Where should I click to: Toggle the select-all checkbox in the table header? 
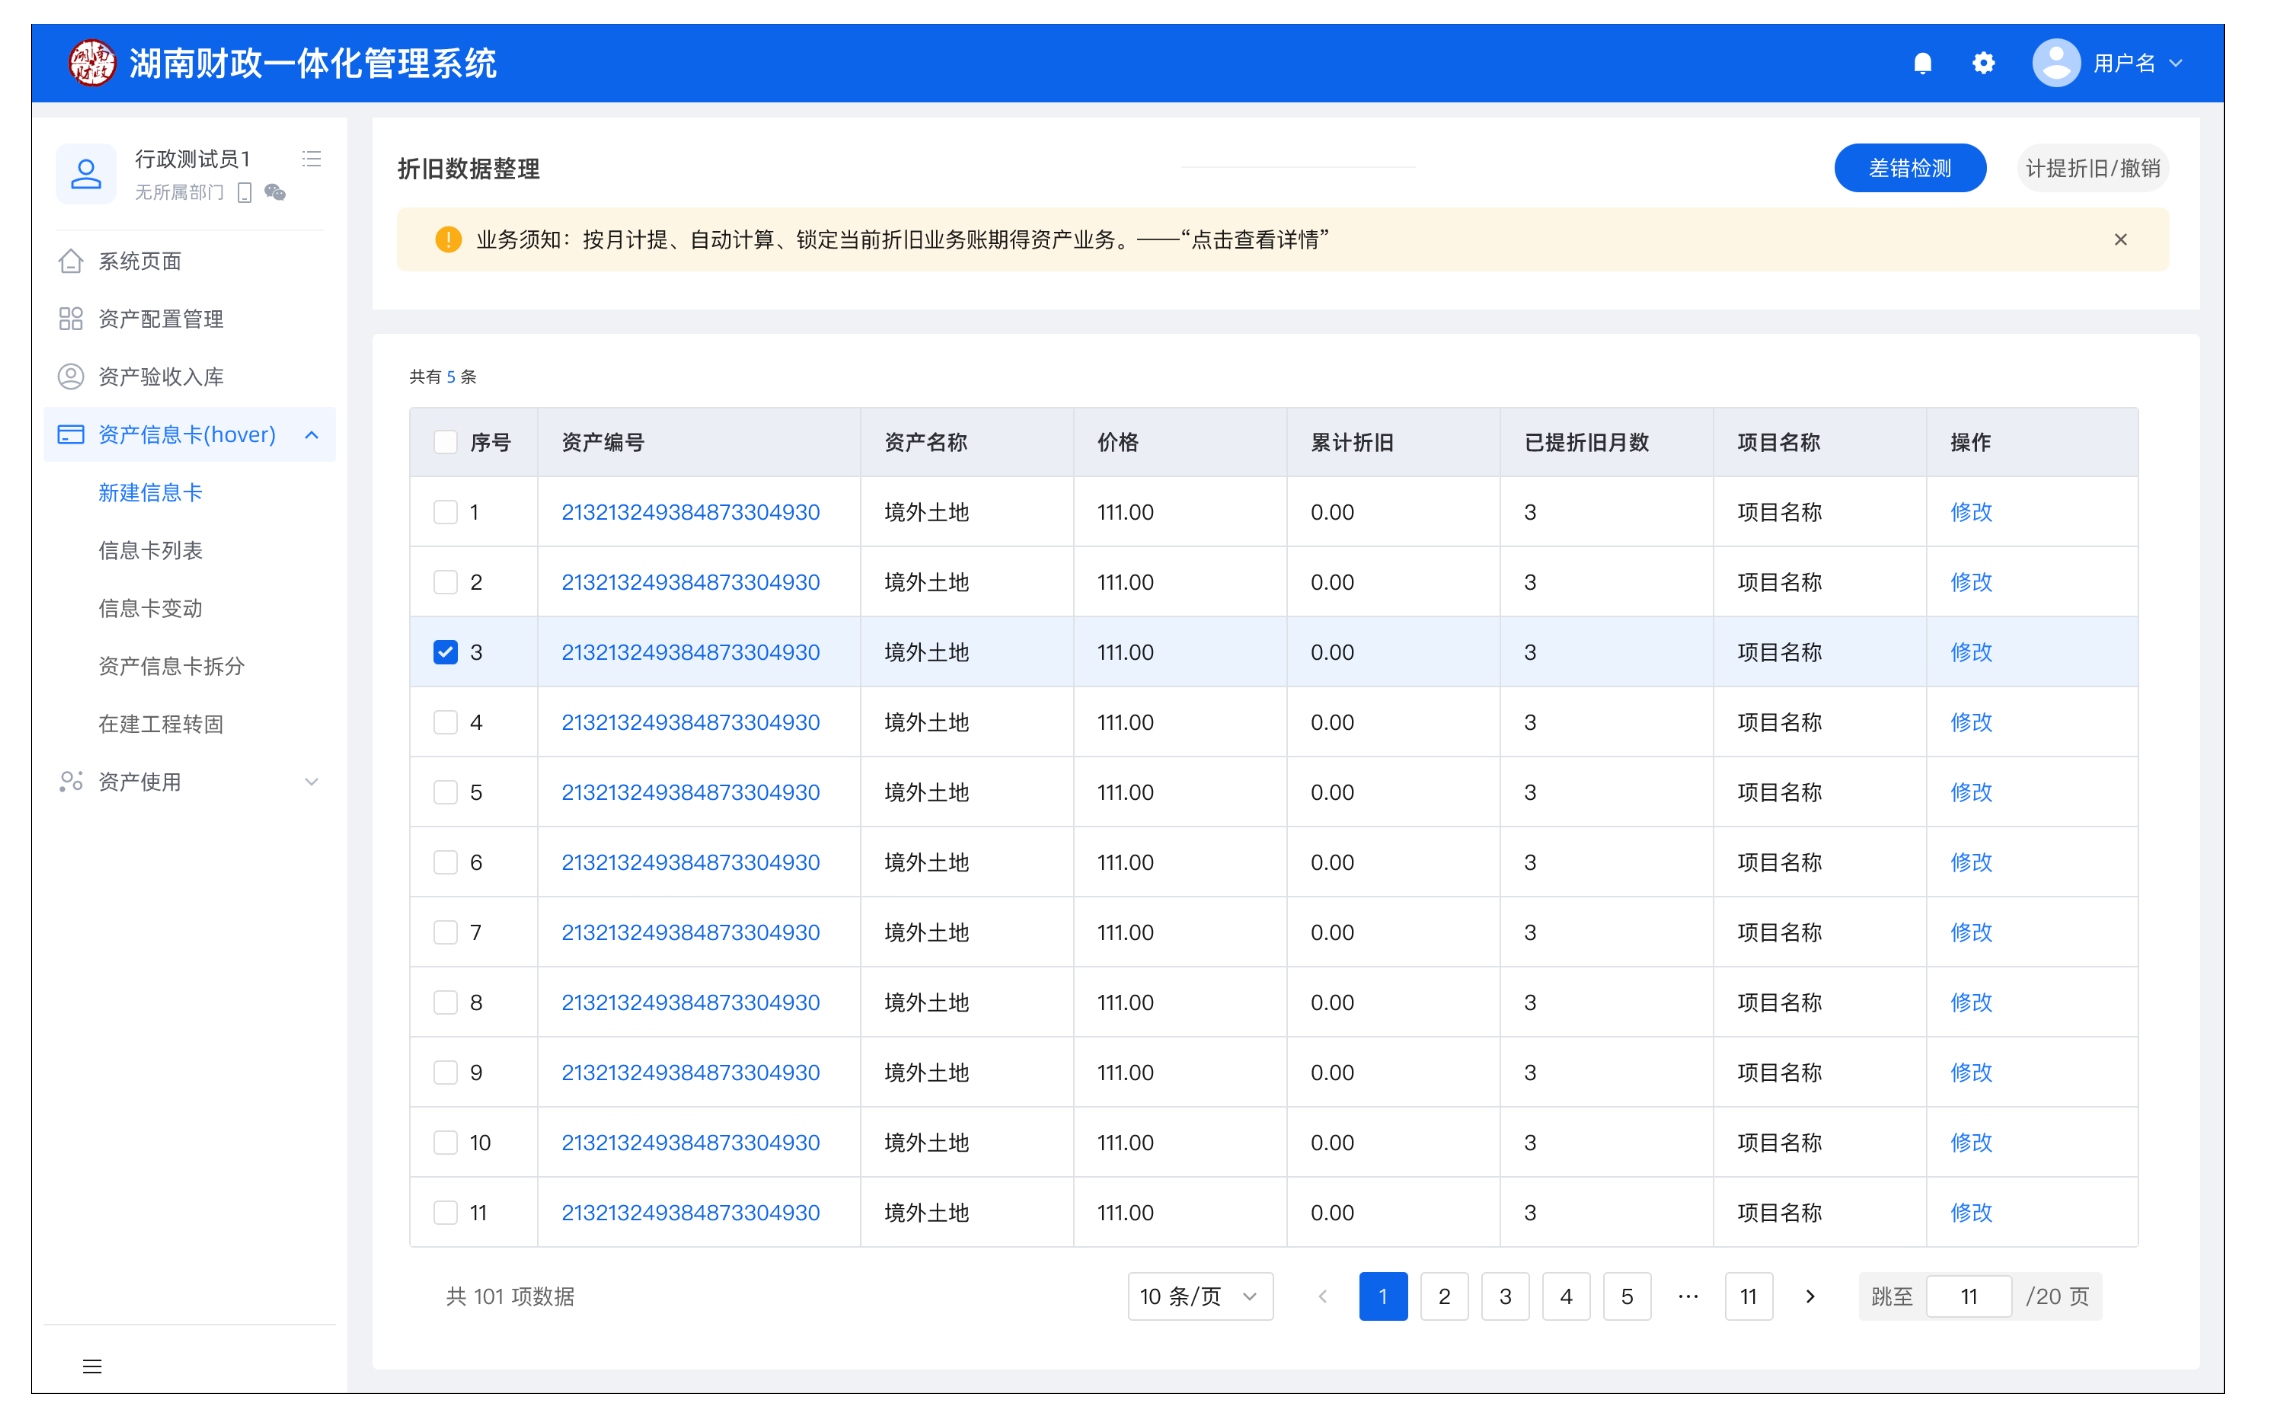(445, 442)
